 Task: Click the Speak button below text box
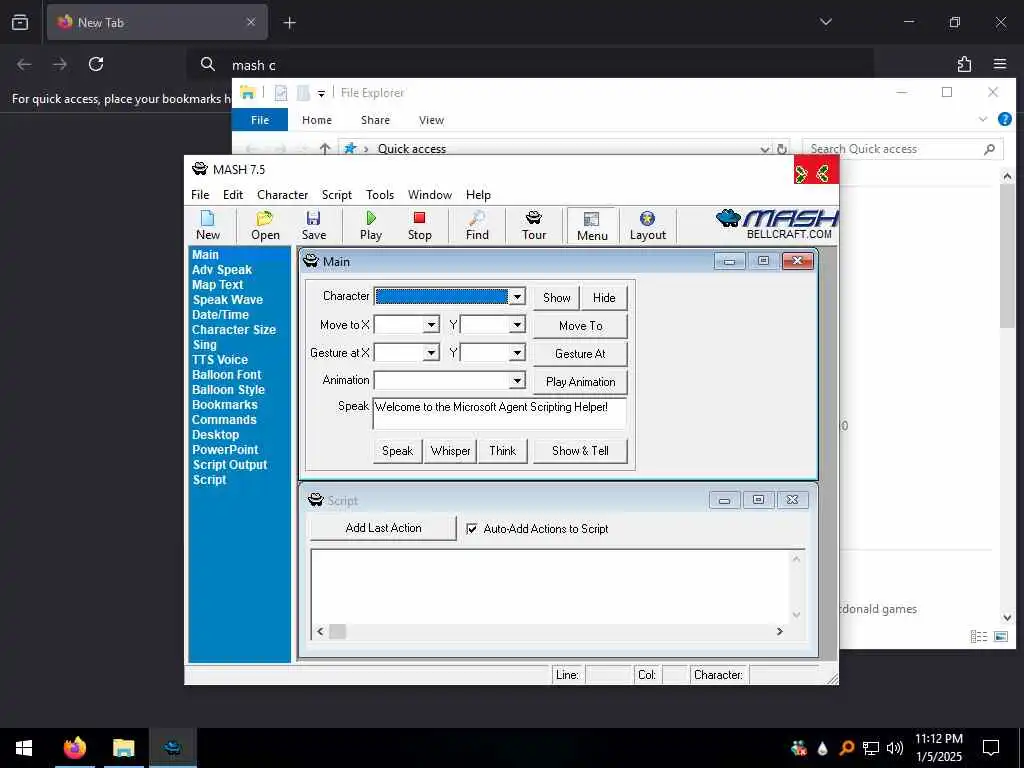[x=397, y=451]
